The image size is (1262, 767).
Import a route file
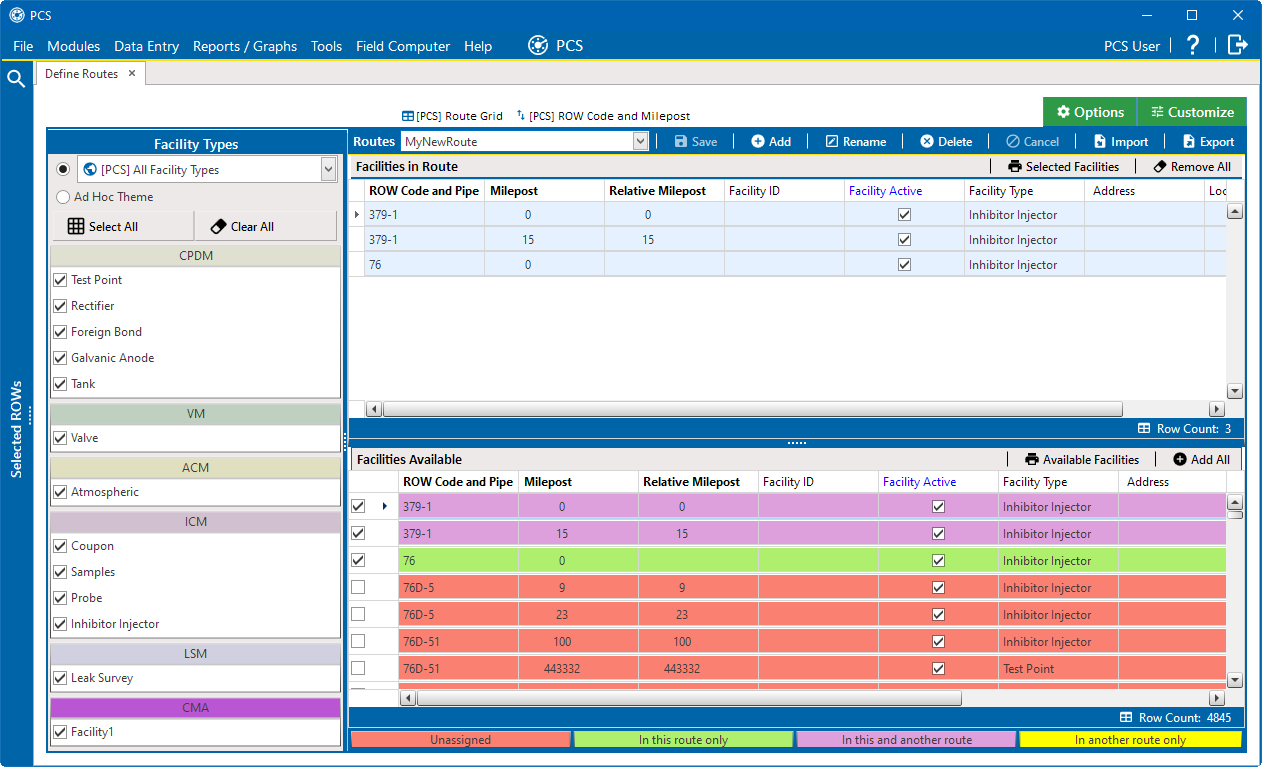point(1121,141)
